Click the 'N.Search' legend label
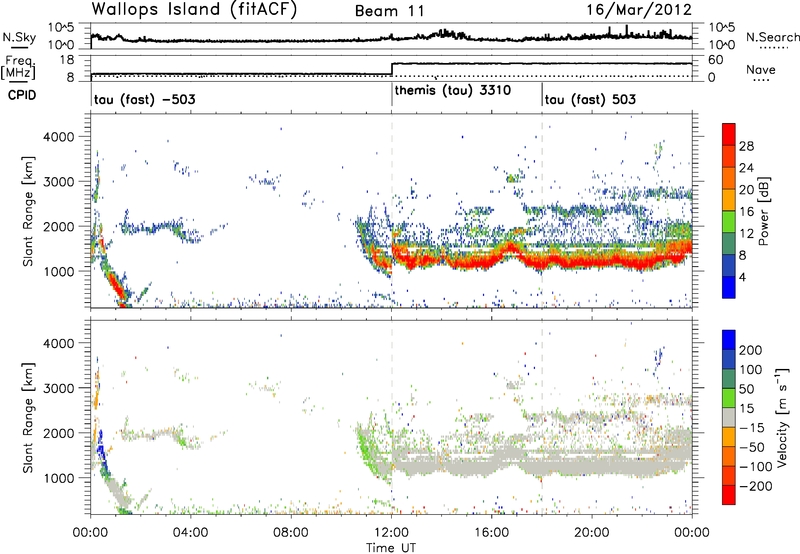 tap(772, 37)
